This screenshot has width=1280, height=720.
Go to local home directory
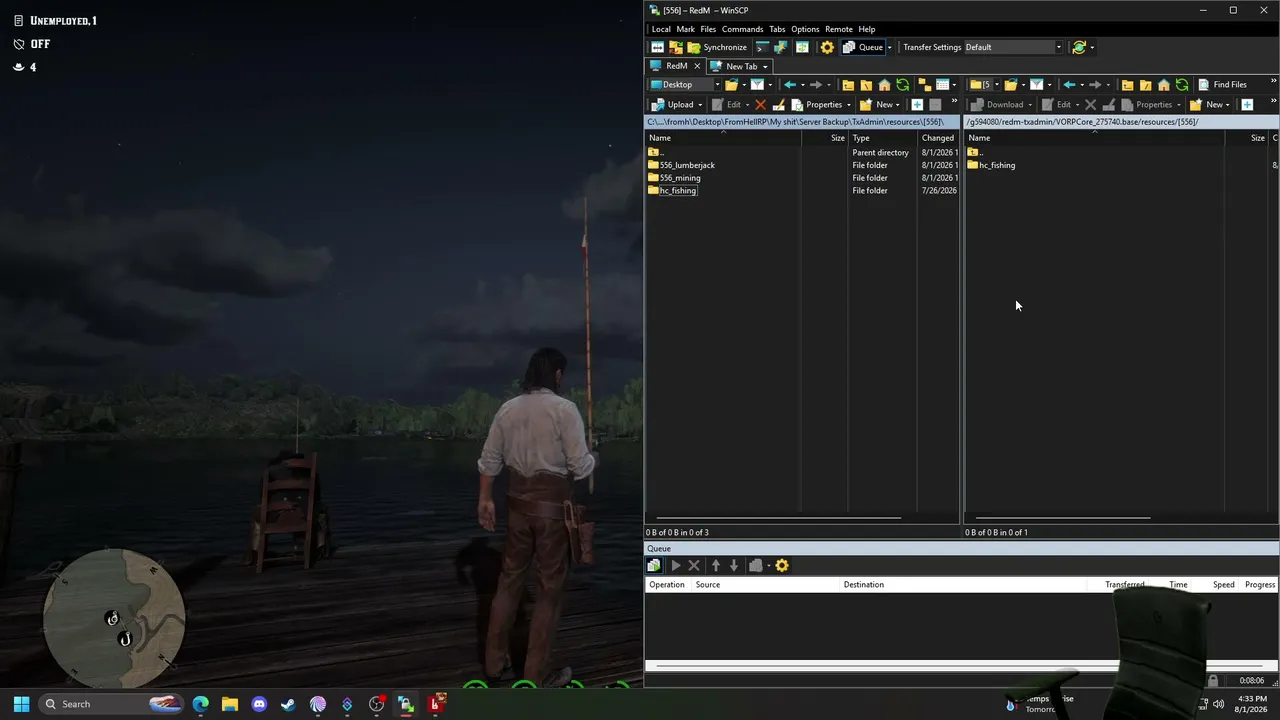click(884, 85)
